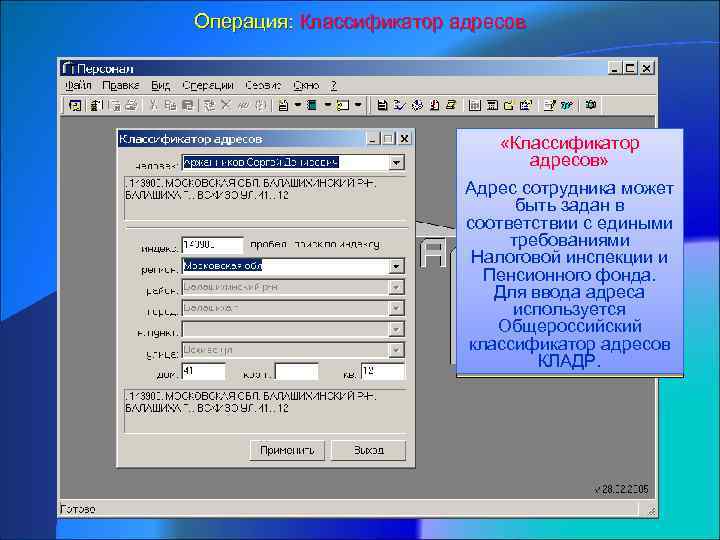Image resolution: width=720 pixels, height=540 pixels.
Task: Click the floppy disk save toolbar icon
Action: (382, 105)
